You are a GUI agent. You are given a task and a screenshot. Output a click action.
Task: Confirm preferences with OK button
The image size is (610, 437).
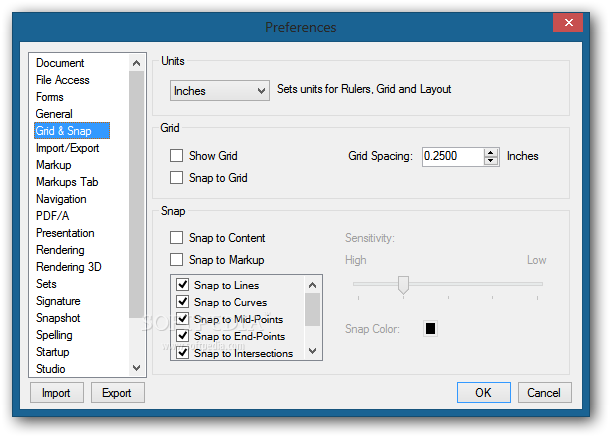[x=484, y=392]
